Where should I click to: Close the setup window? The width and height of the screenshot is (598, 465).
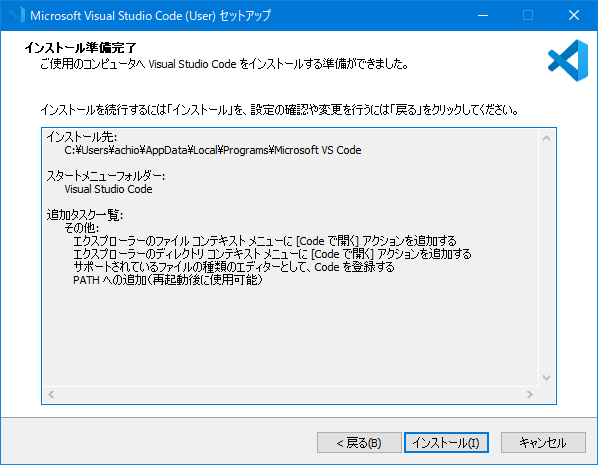tap(574, 15)
